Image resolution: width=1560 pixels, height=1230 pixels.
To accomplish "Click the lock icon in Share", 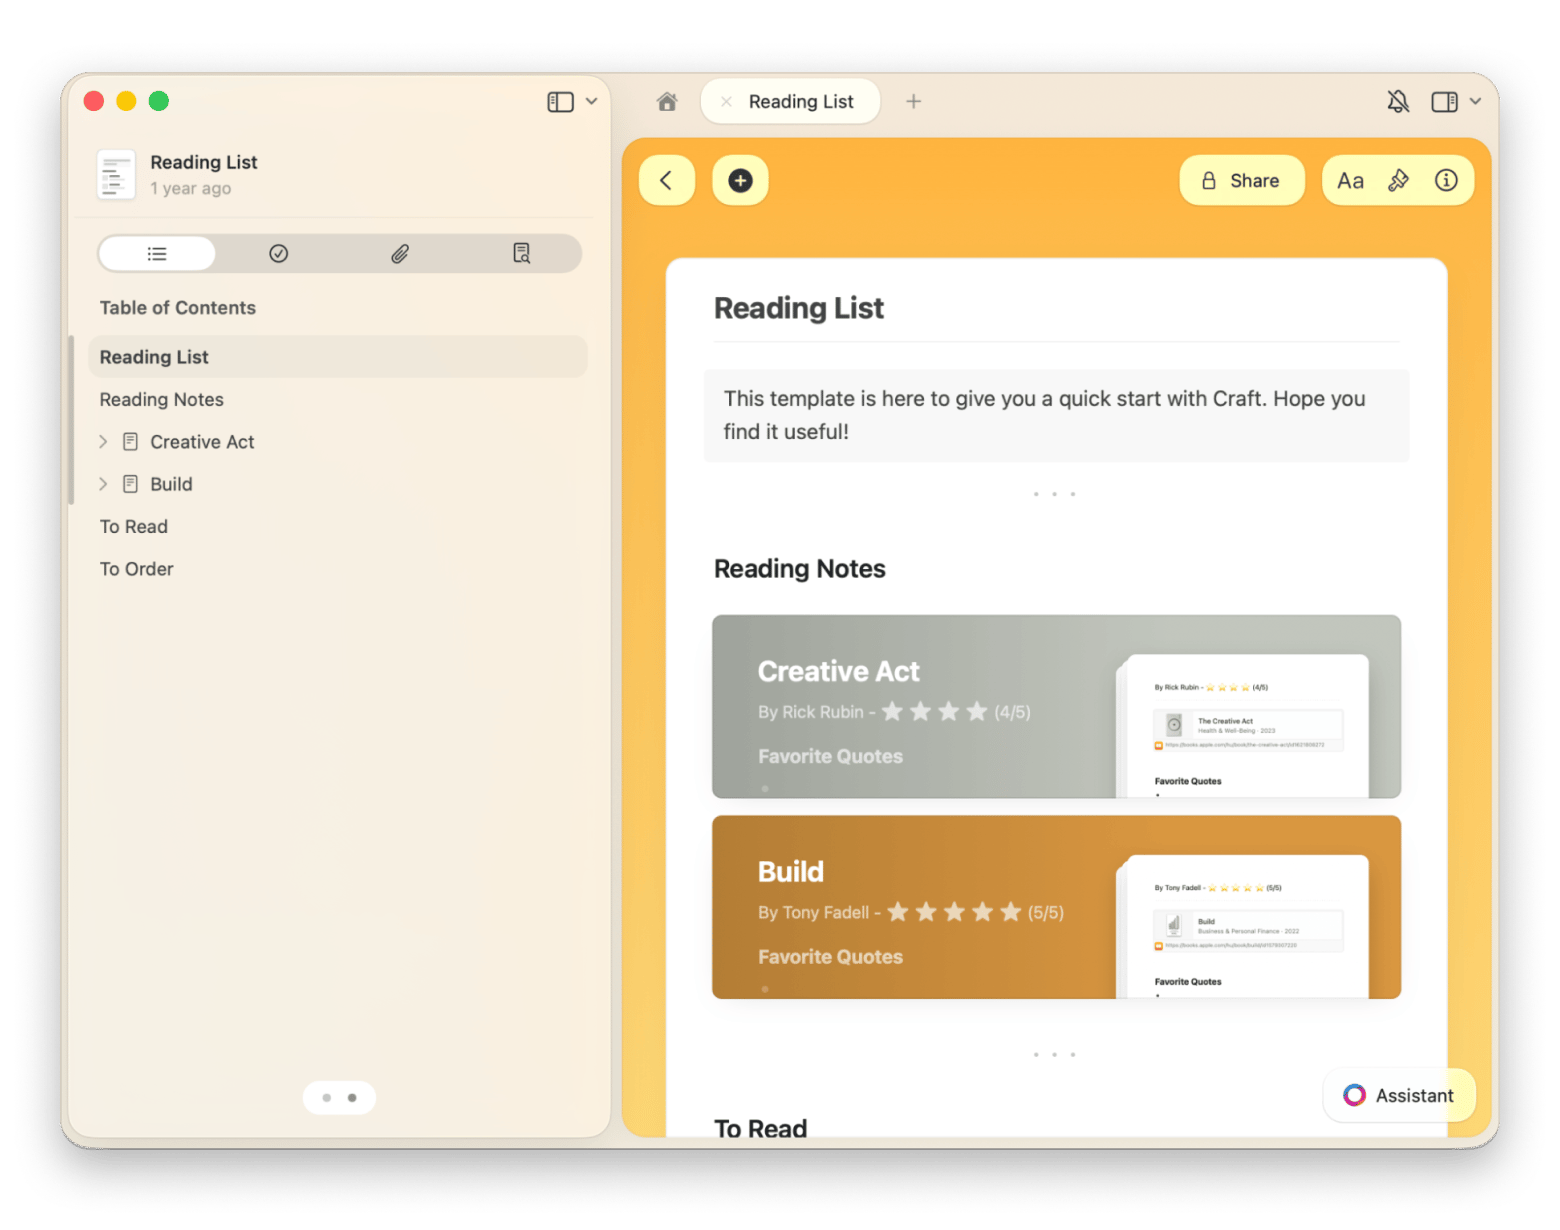I will click(x=1209, y=181).
